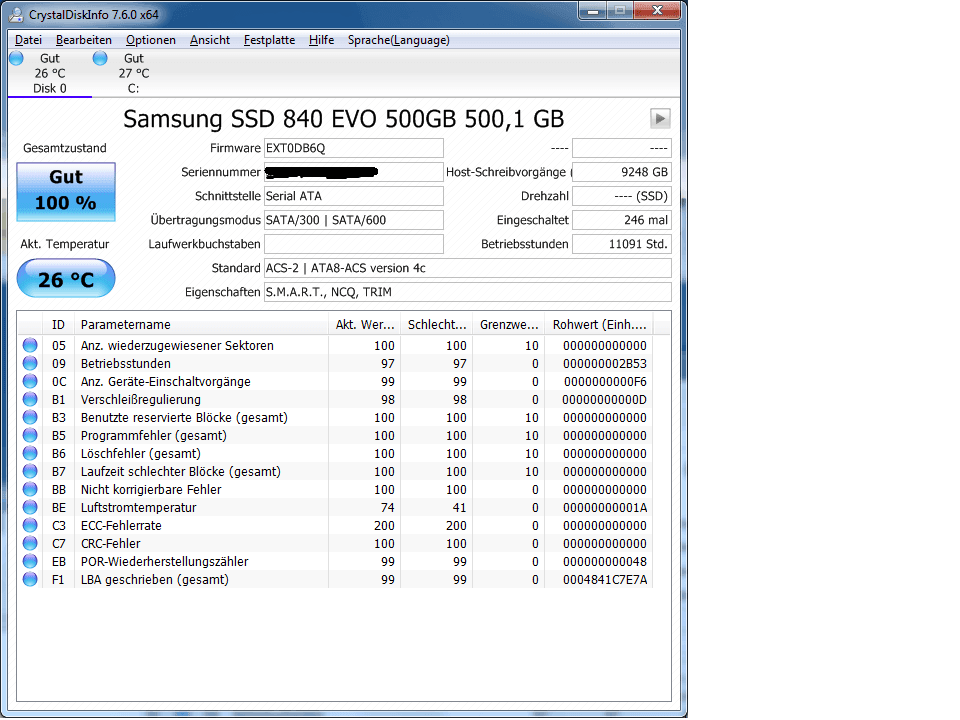The width and height of the screenshot is (960, 720).
Task: Click the status icon for attribute 05
Action: coord(29,345)
